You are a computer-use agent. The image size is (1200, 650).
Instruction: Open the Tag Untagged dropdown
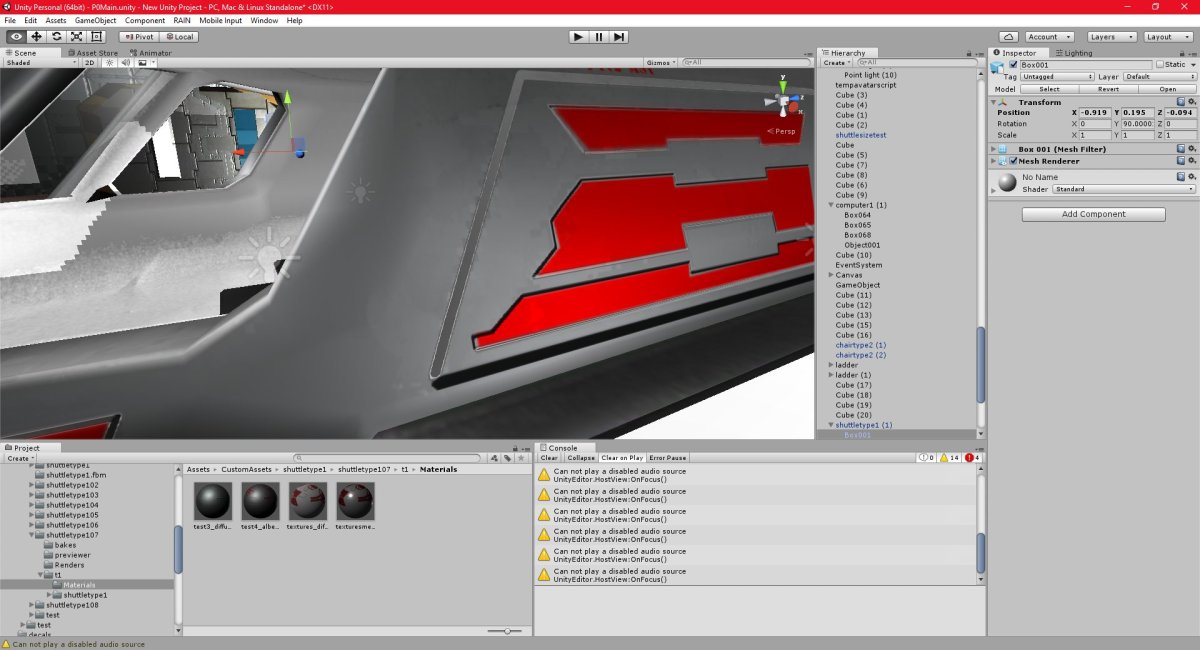pos(1057,76)
